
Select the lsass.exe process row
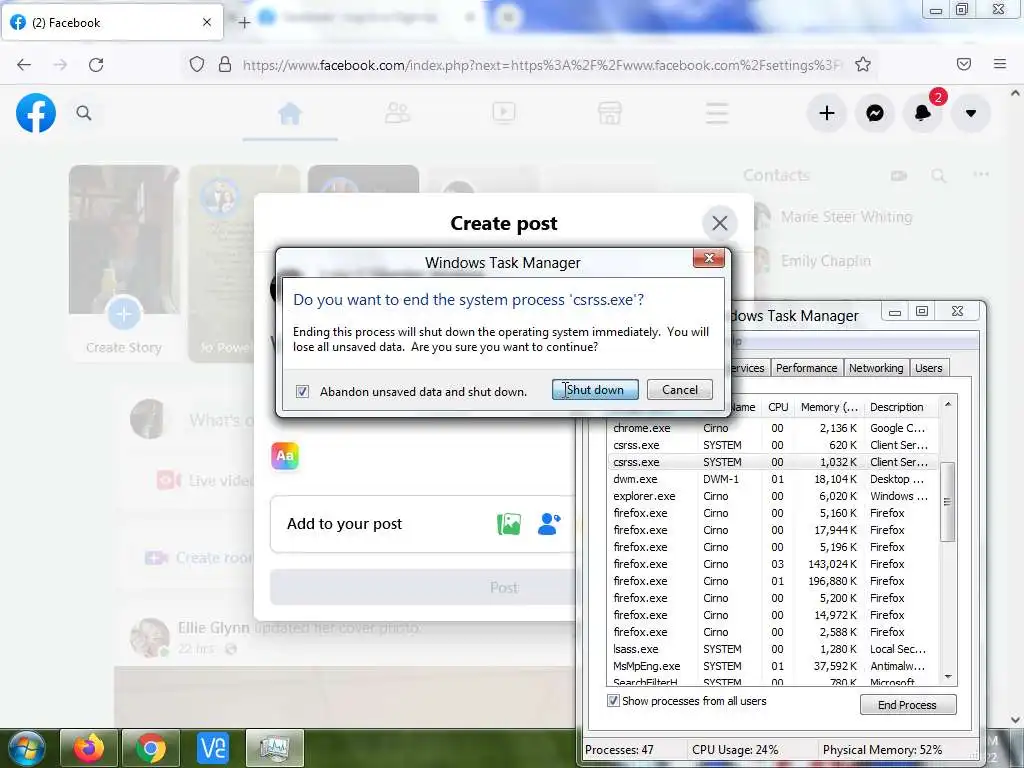pos(773,649)
